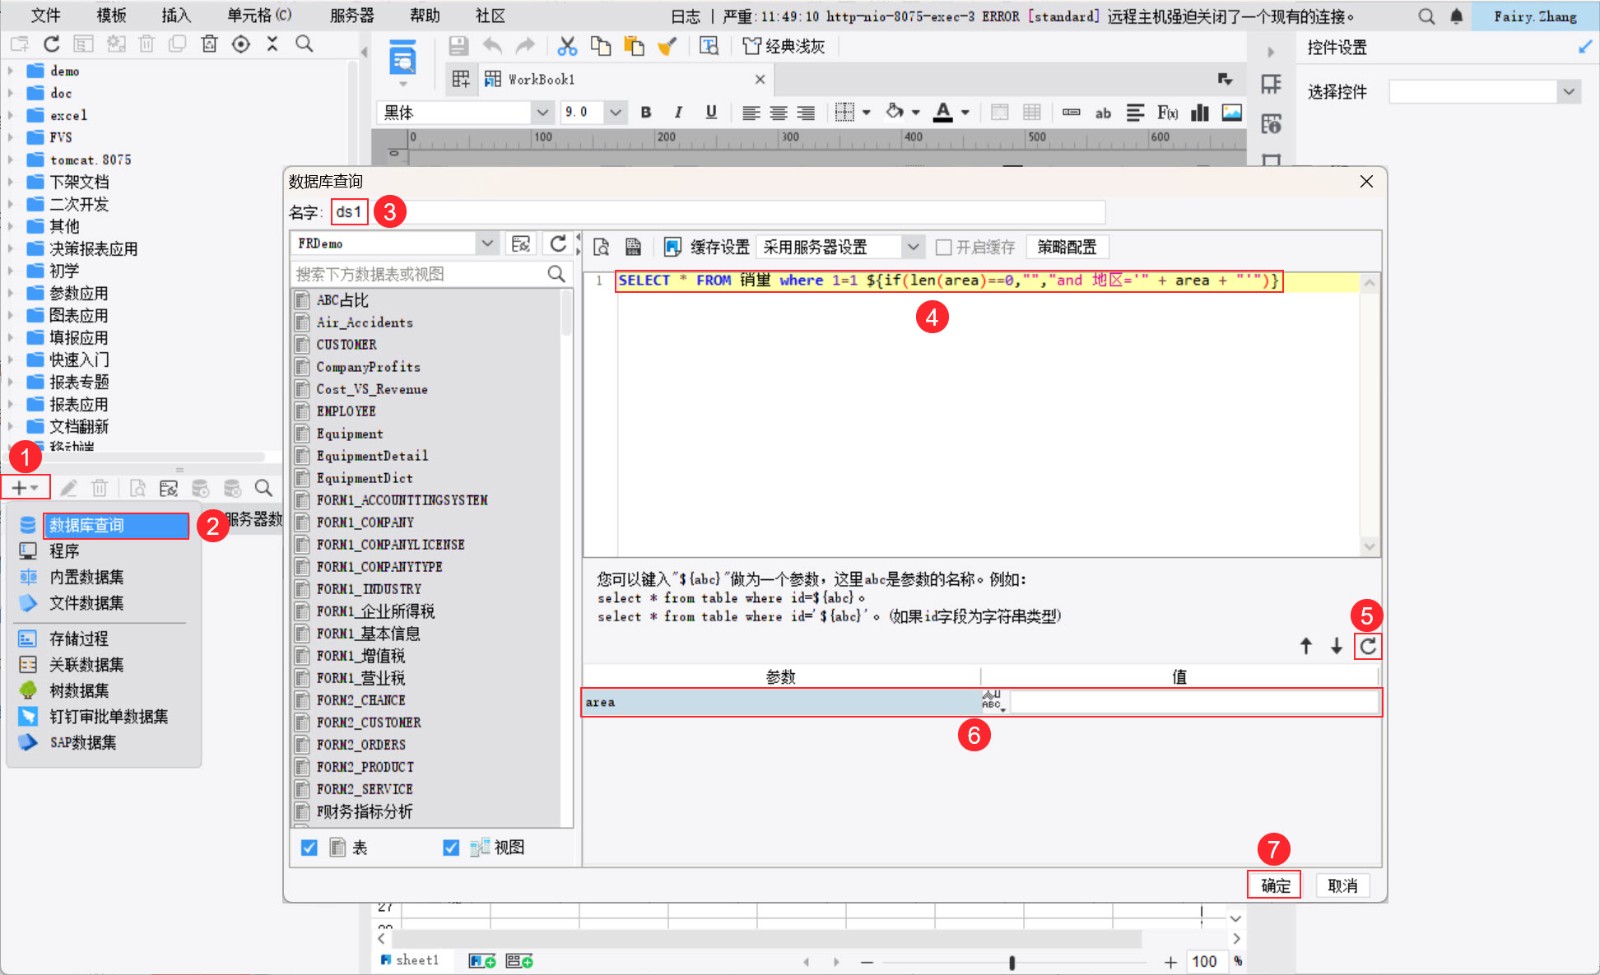1600x975 pixels.
Task: Confirm the query with 确定
Action: point(1275,885)
